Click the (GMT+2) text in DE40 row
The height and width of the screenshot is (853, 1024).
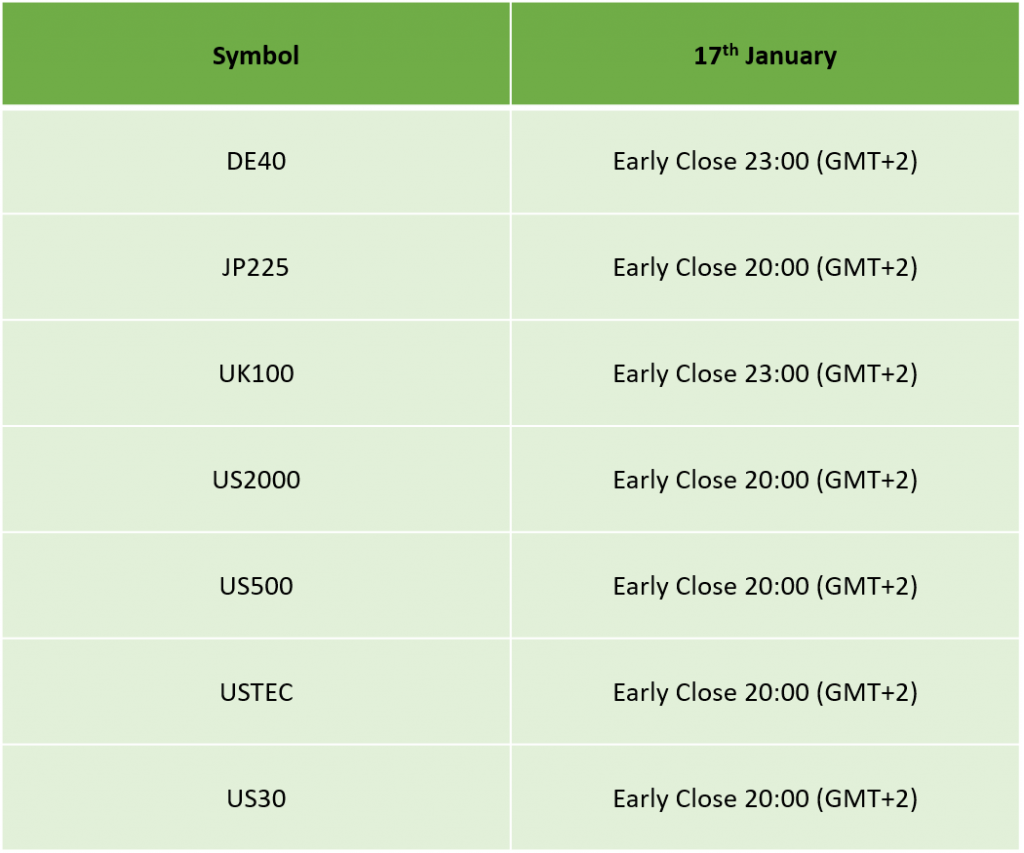pos(867,161)
